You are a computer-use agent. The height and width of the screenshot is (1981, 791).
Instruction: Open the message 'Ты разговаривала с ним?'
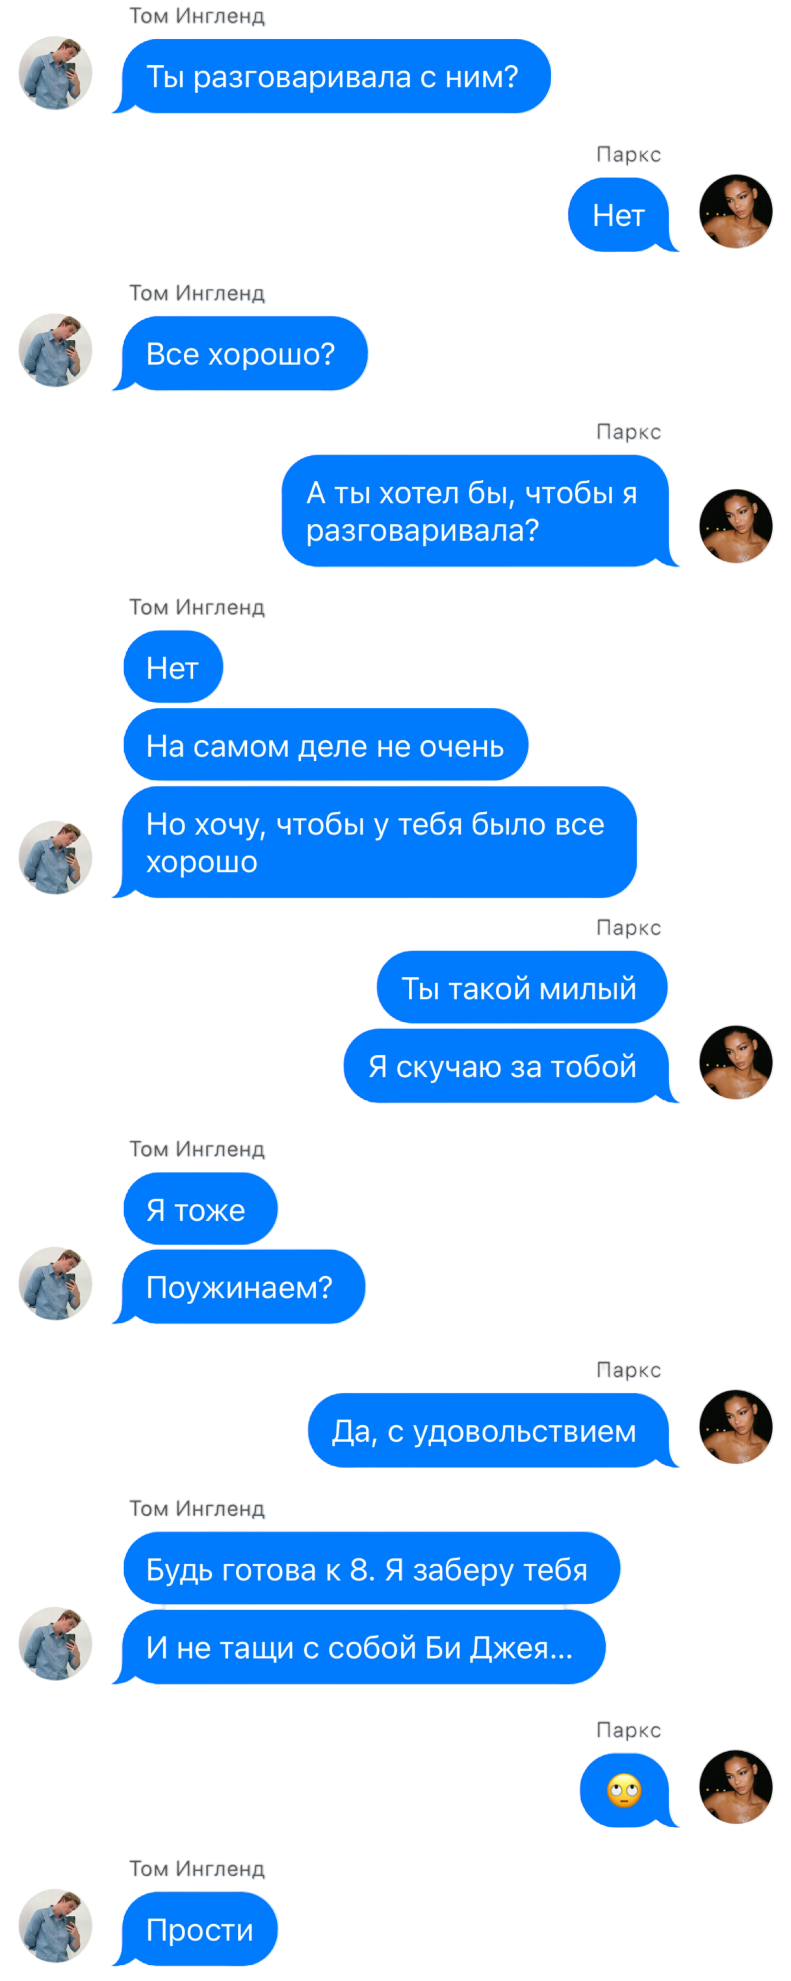(335, 76)
